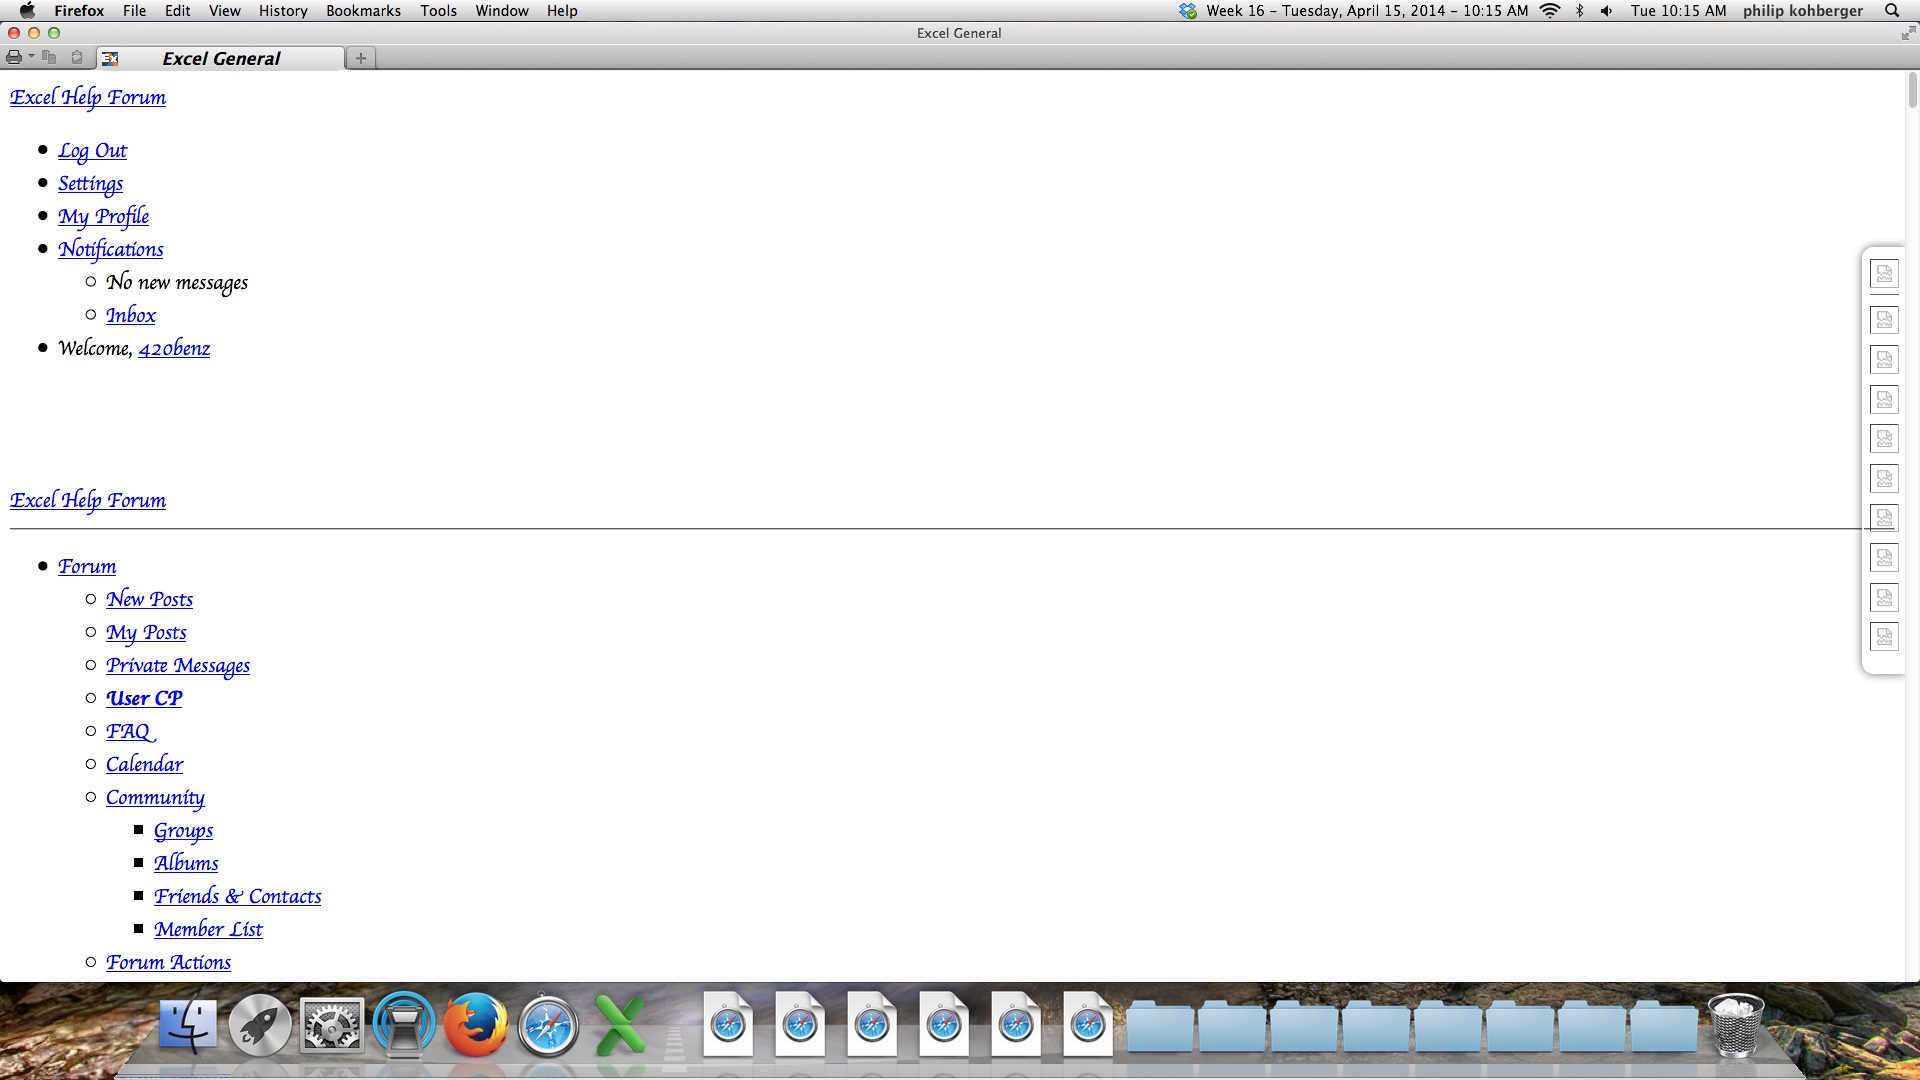Open the Print button dropdown arrow
This screenshot has width=1920, height=1080.
pyautogui.click(x=31, y=56)
